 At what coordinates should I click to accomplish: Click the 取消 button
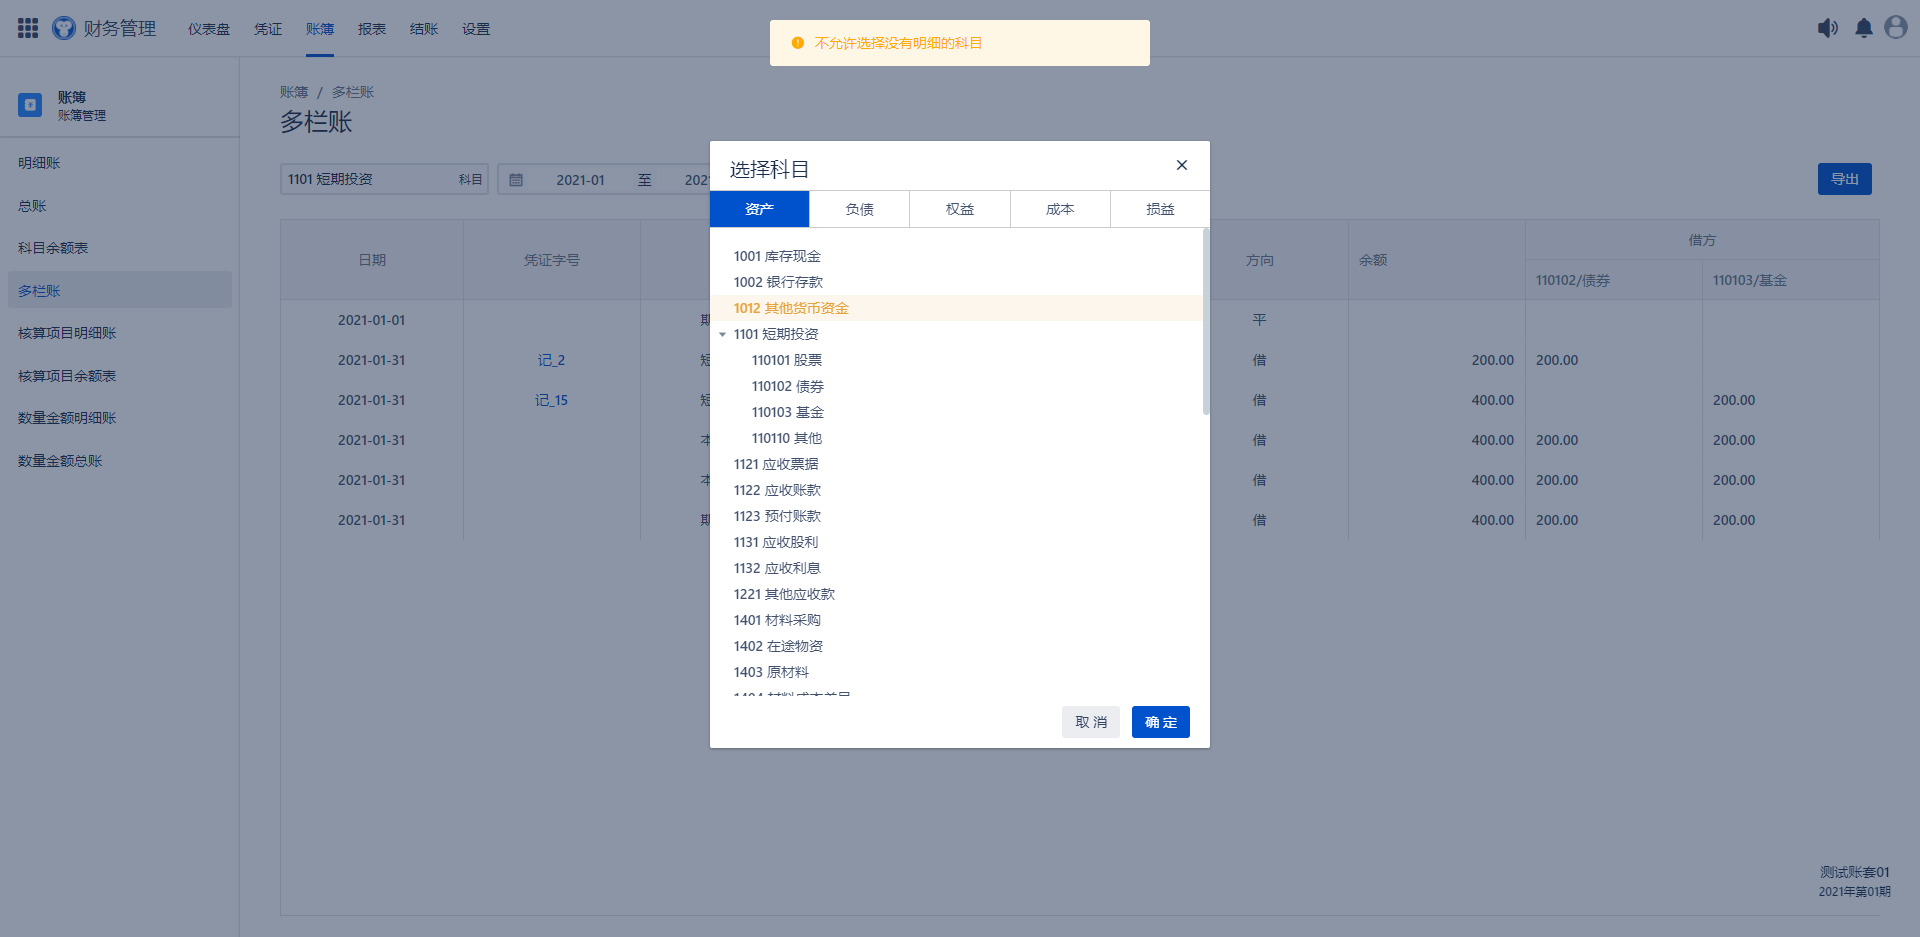pos(1090,722)
